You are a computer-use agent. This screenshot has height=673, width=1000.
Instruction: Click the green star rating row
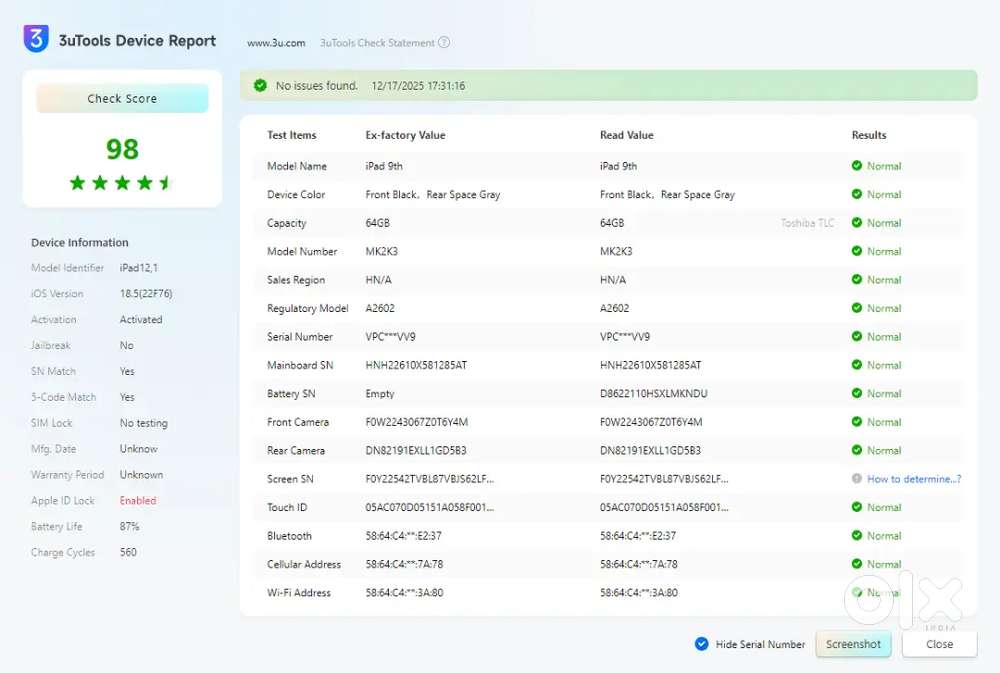click(x=122, y=183)
